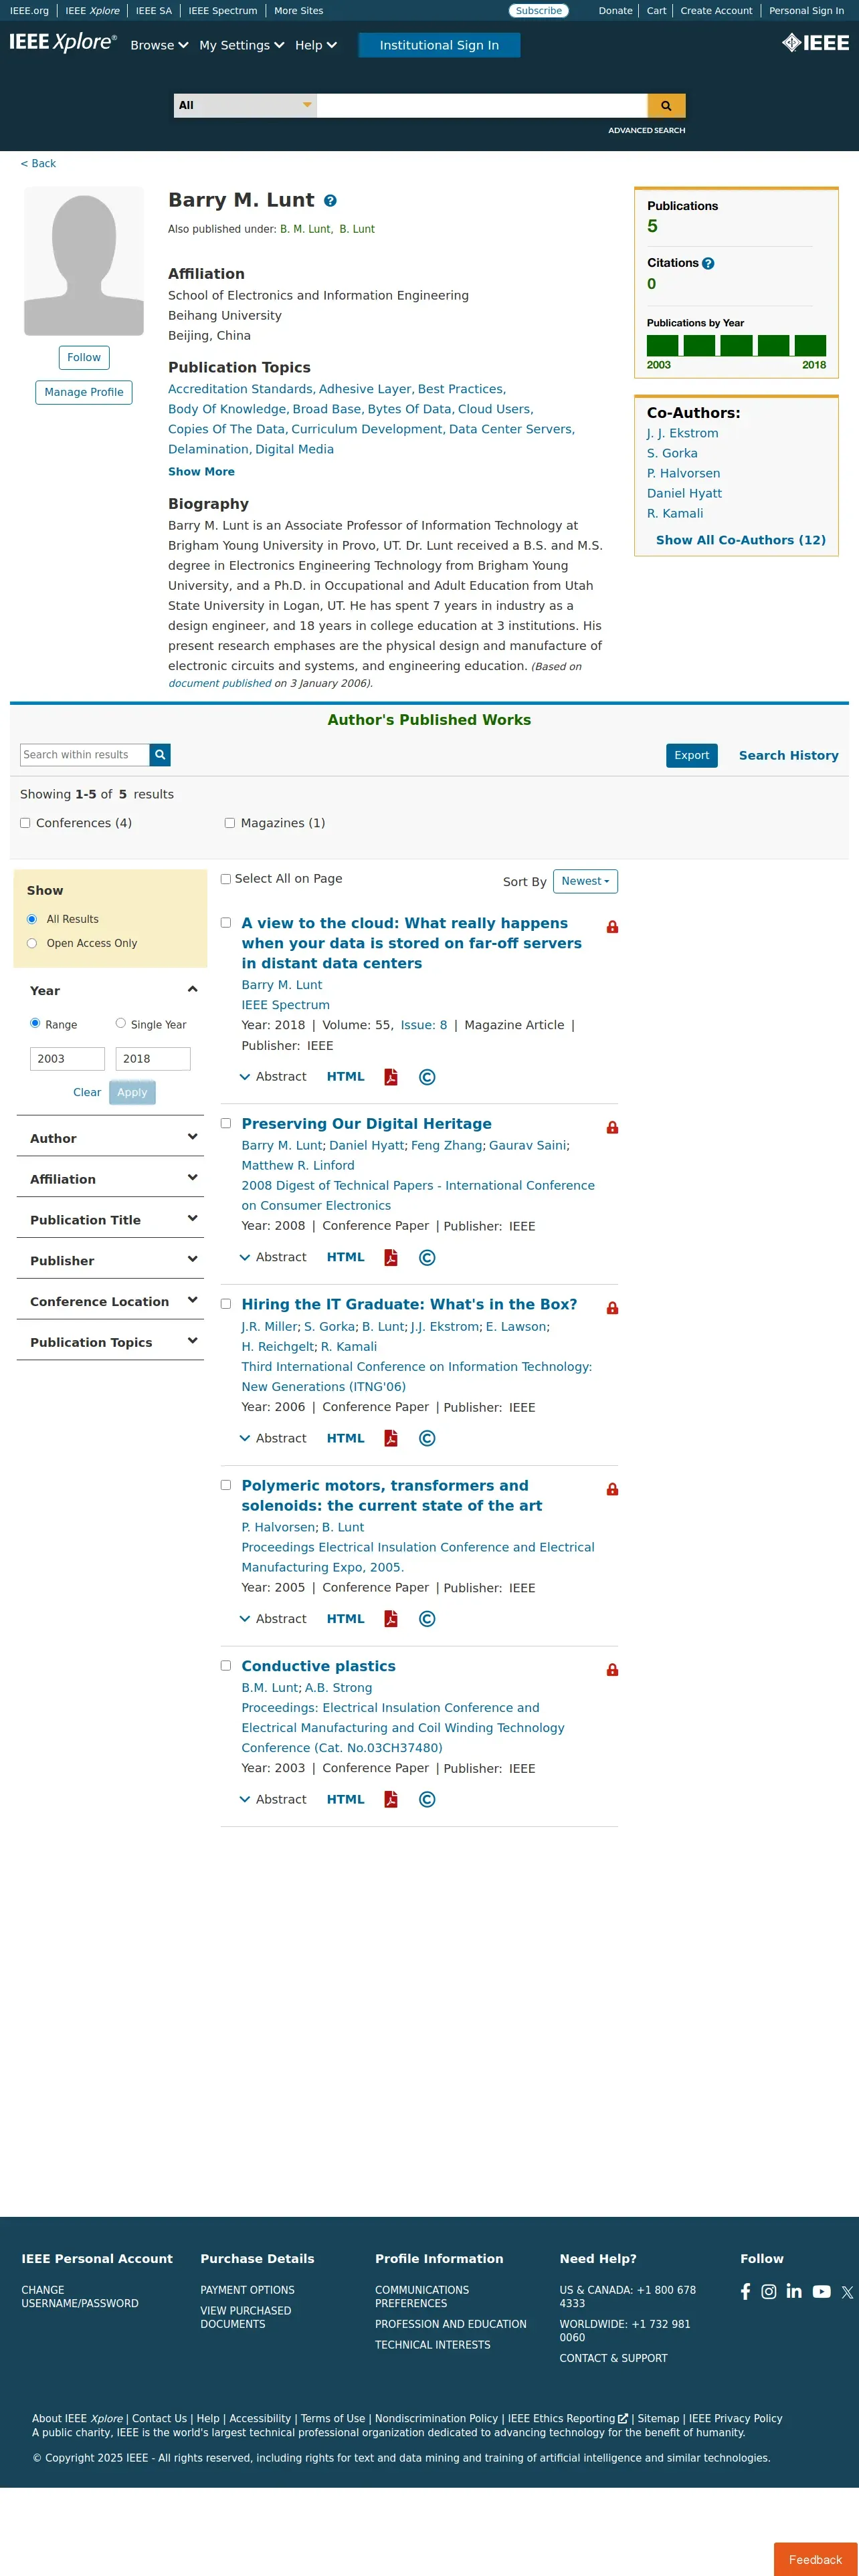Viewport: 859px width, 2576px height.
Task: Collapse the Year filter section
Action: pos(192,990)
